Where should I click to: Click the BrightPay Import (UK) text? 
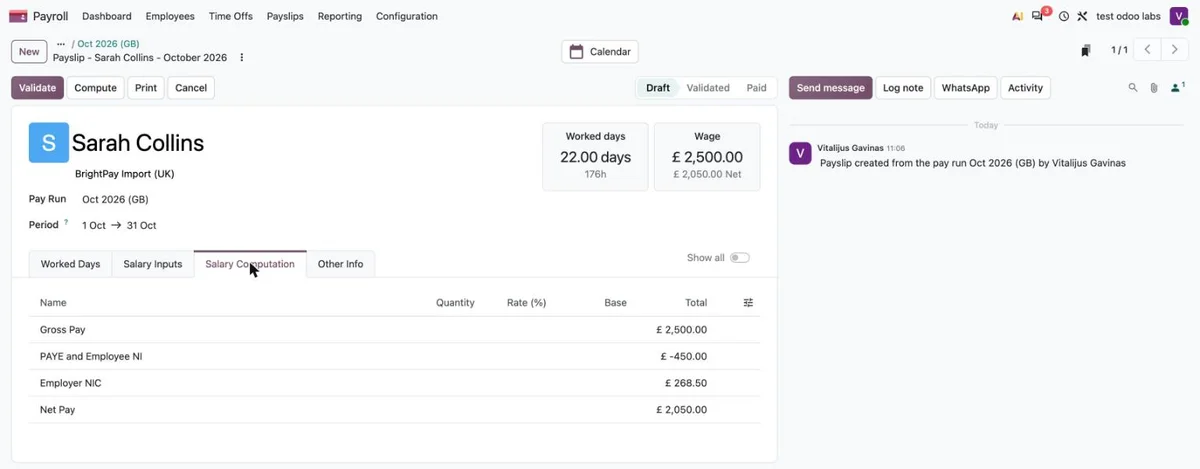[125, 174]
